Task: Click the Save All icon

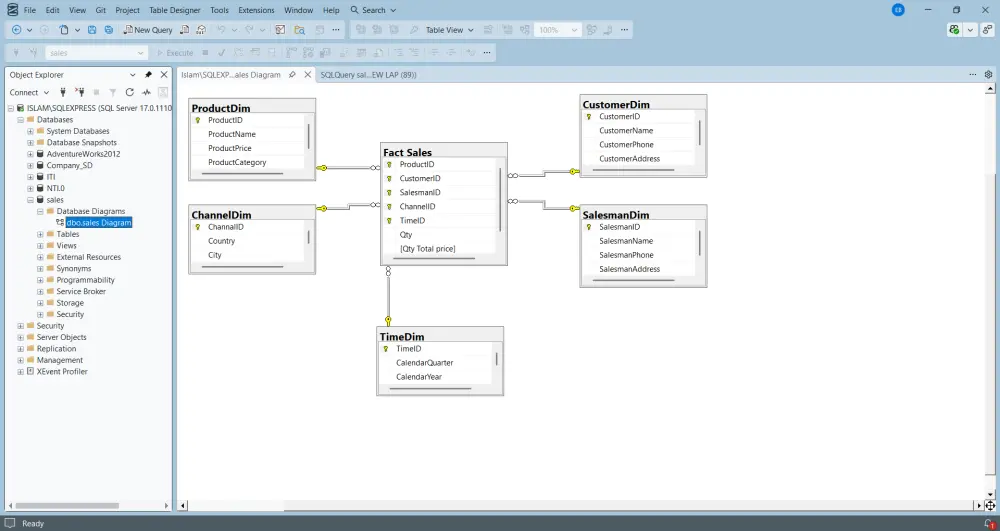Action: point(109,30)
